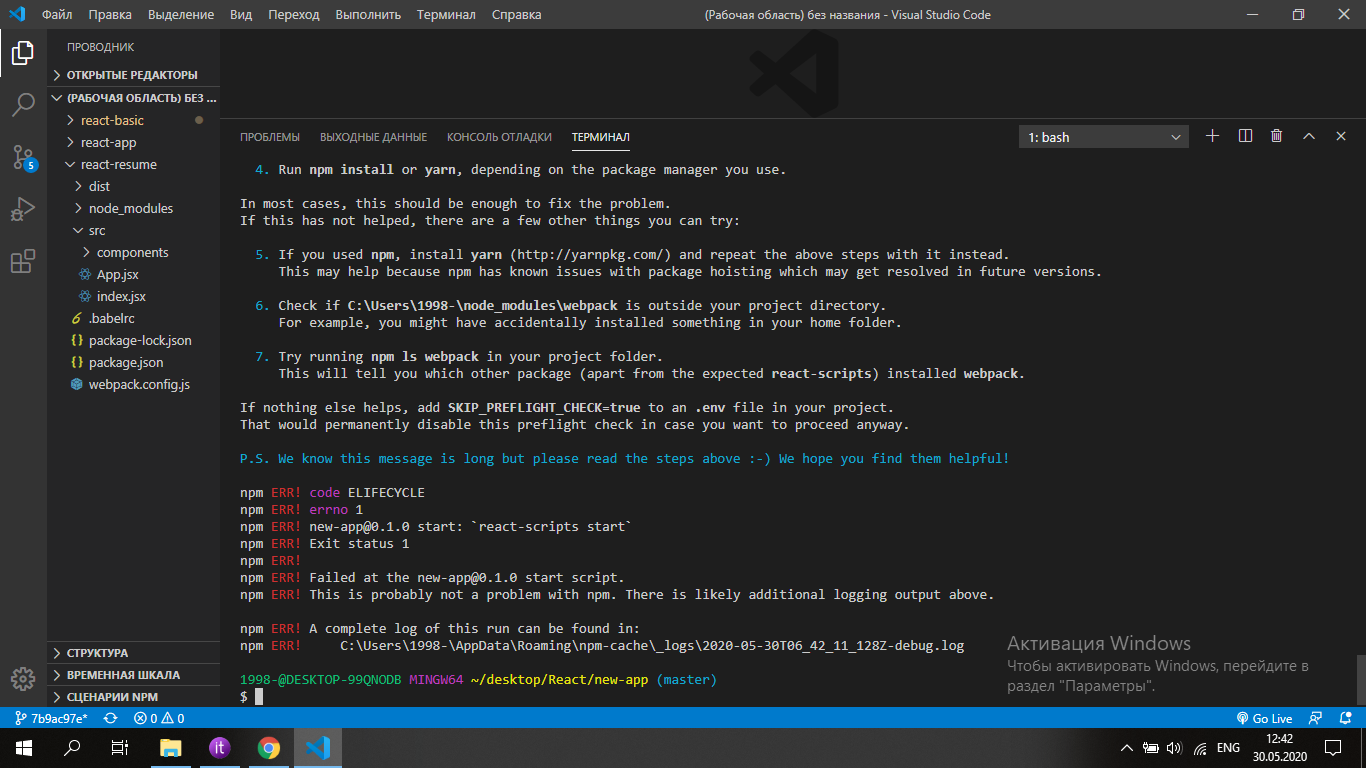Open Chrome from taskbar
Viewport: 1366px width, 768px height.
pyautogui.click(x=268, y=747)
